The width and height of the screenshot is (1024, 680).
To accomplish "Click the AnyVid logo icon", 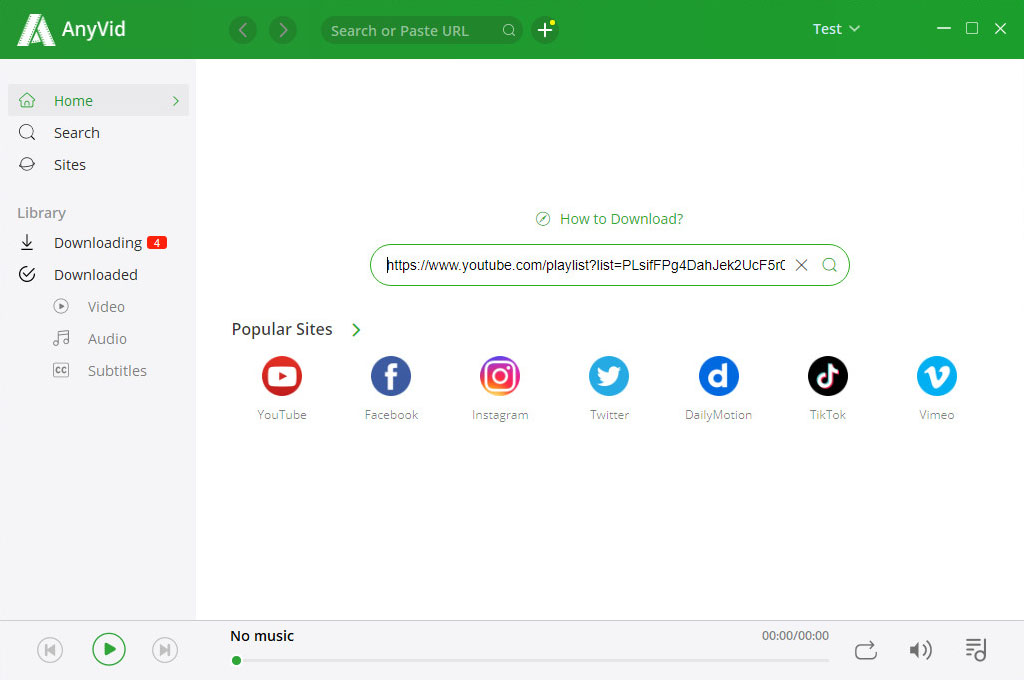I will (35, 29).
